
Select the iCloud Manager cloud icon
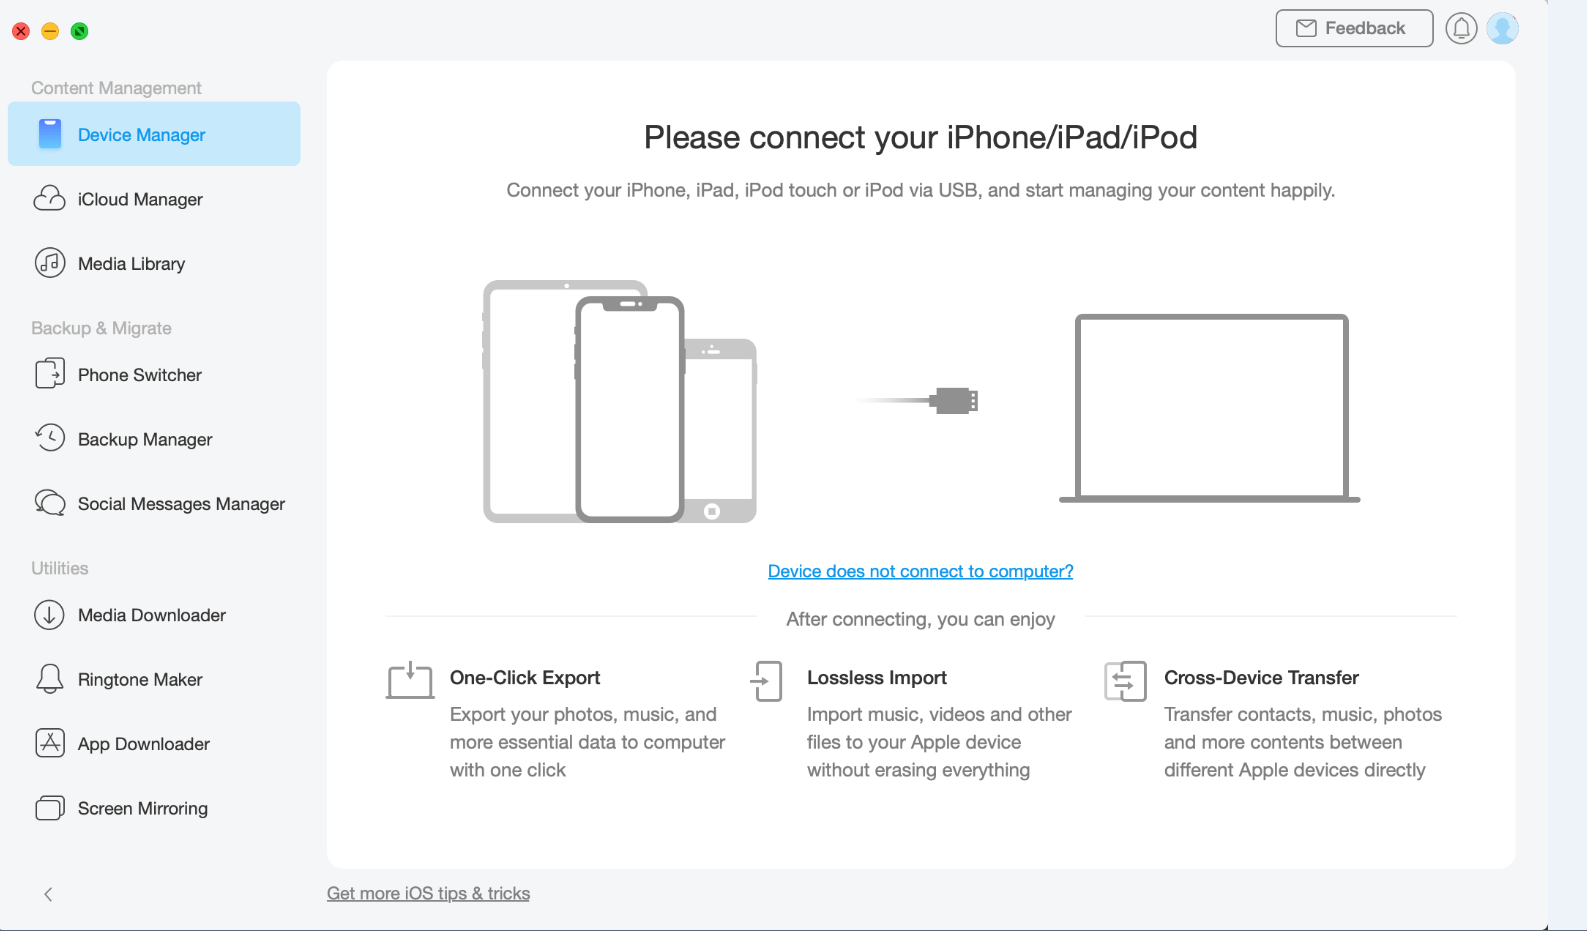[x=50, y=199]
